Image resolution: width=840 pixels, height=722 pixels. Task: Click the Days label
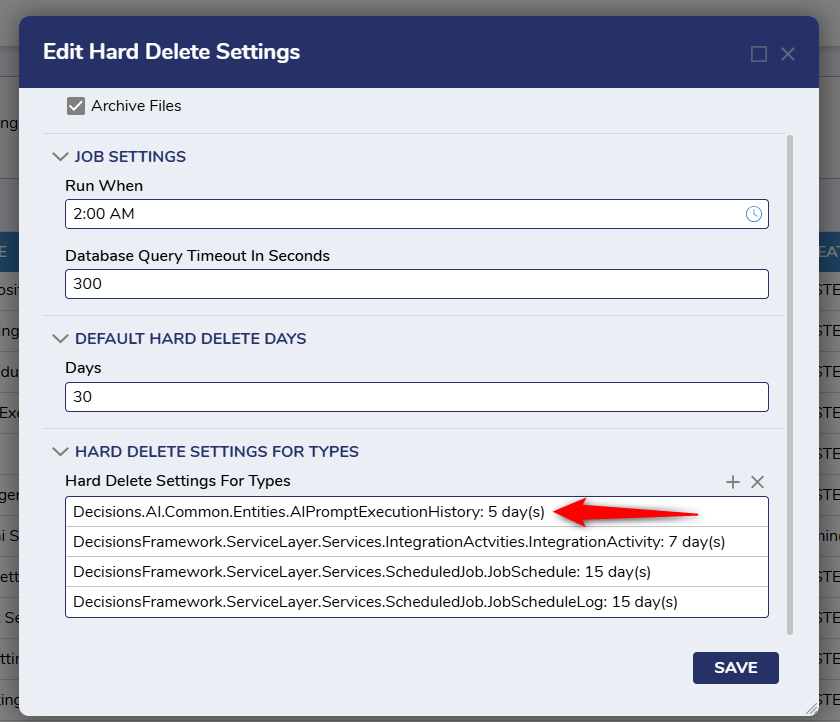pos(83,368)
